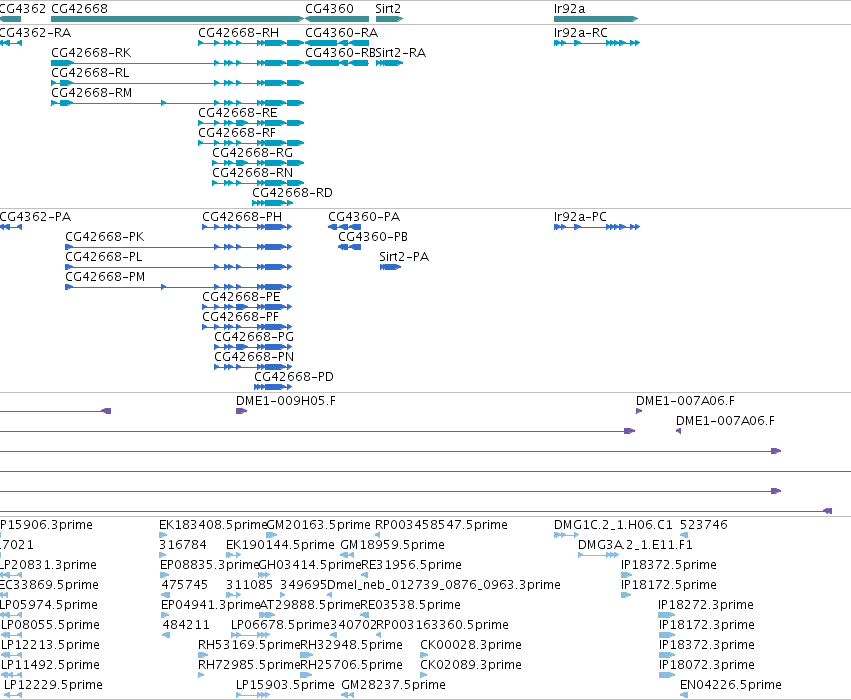The image size is (851, 700).
Task: Open EST EP08835.3prime
Action: tap(209, 565)
